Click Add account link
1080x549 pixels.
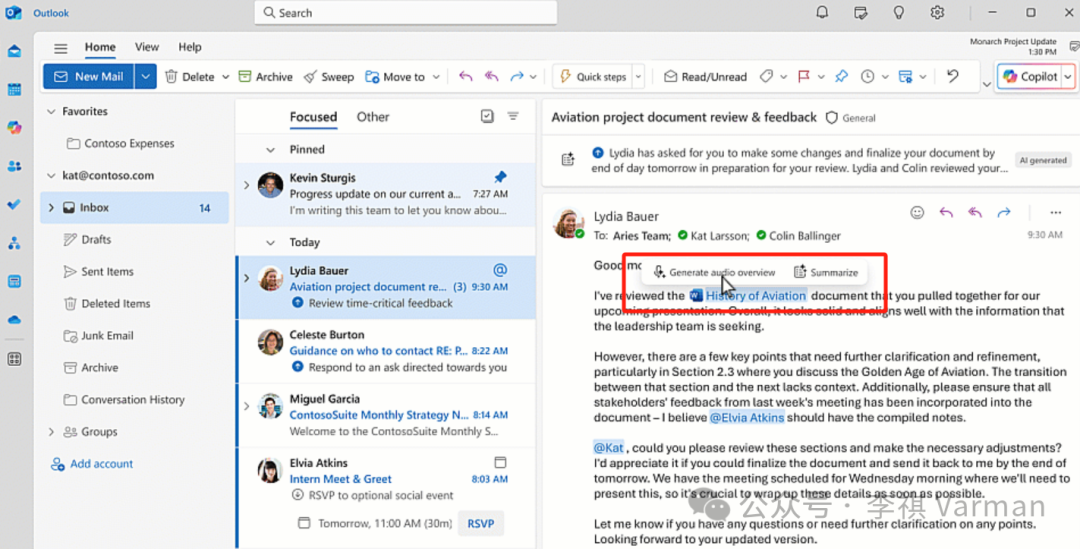point(92,464)
